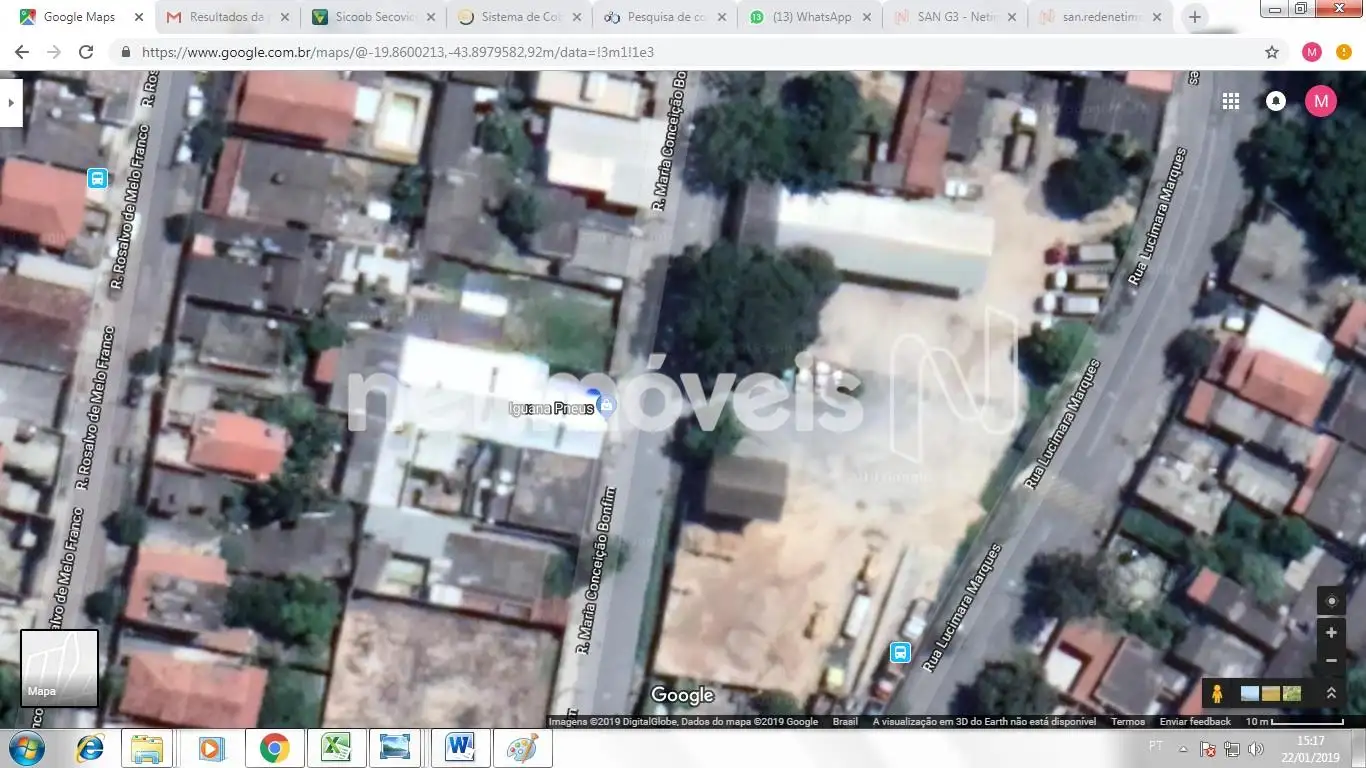This screenshot has height=768, width=1366.
Task: Switch to Mapa view layer thumbnail
Action: click(59, 668)
